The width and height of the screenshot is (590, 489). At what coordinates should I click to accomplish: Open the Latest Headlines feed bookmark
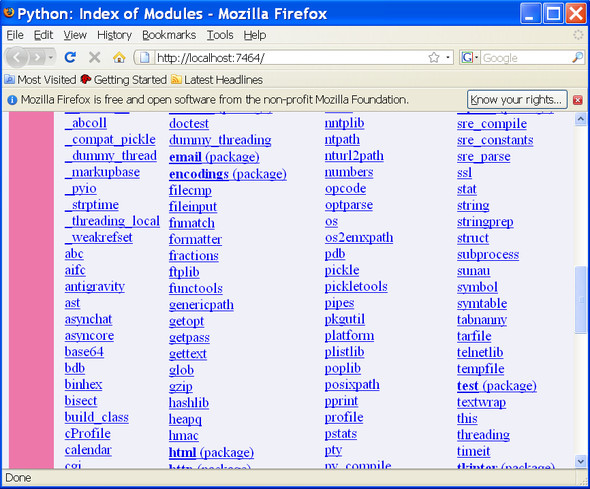pos(217,80)
